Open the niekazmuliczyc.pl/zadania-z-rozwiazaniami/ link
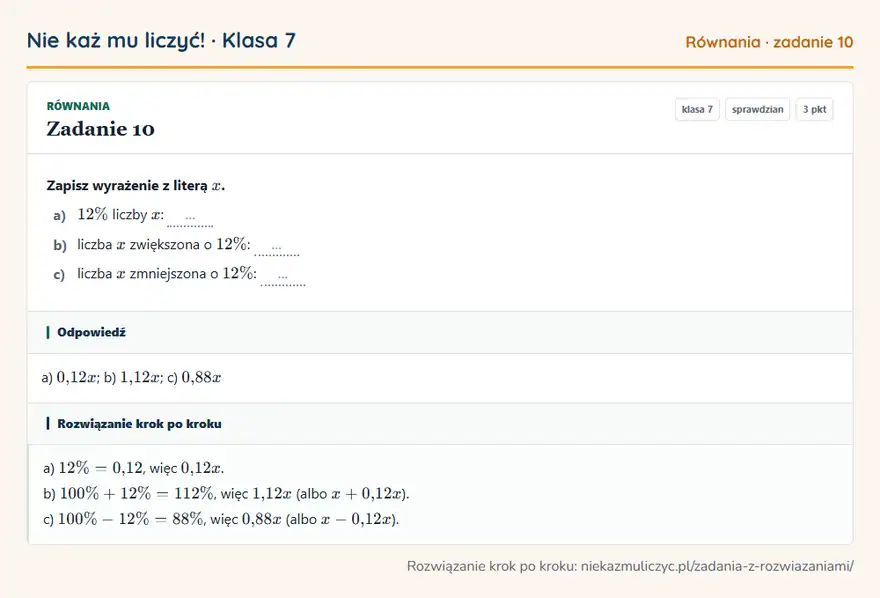 pyautogui.click(x=717, y=566)
